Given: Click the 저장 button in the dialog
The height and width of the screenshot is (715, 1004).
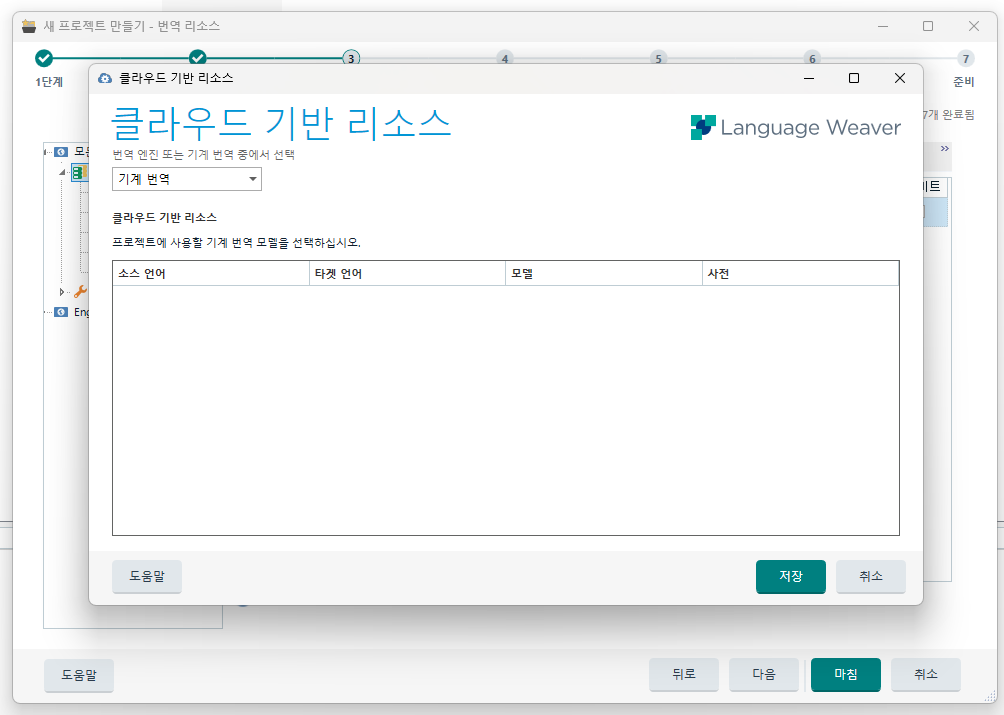Looking at the screenshot, I should click(x=790, y=577).
